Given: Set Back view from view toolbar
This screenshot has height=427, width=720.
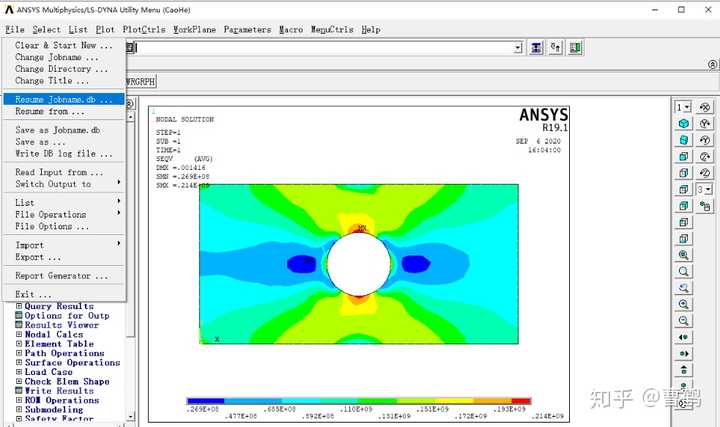Looking at the screenshot, I should pyautogui.click(x=683, y=206).
